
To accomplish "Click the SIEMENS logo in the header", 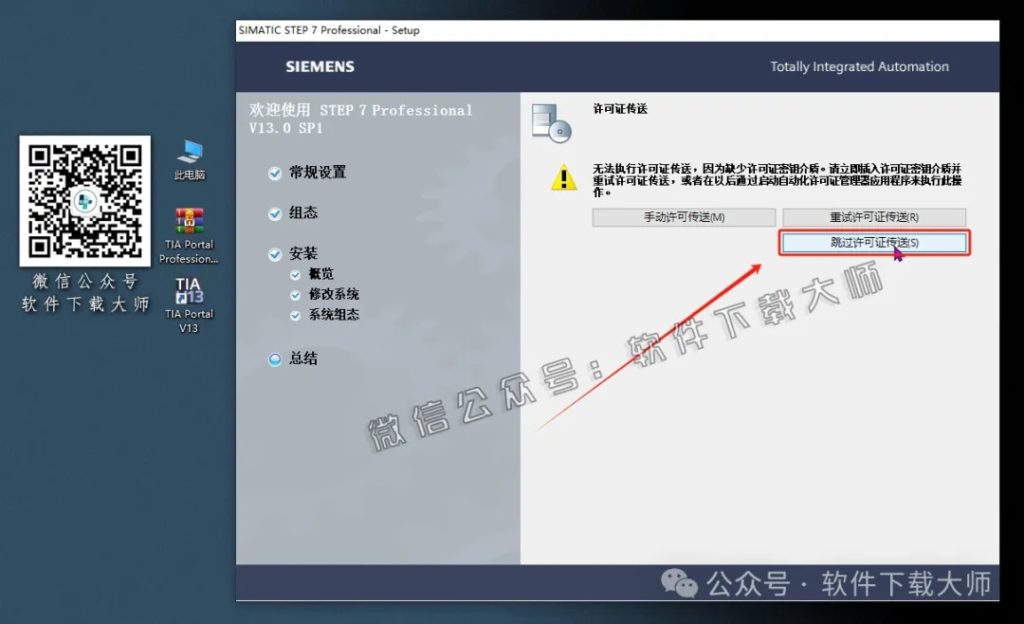I will (x=319, y=66).
